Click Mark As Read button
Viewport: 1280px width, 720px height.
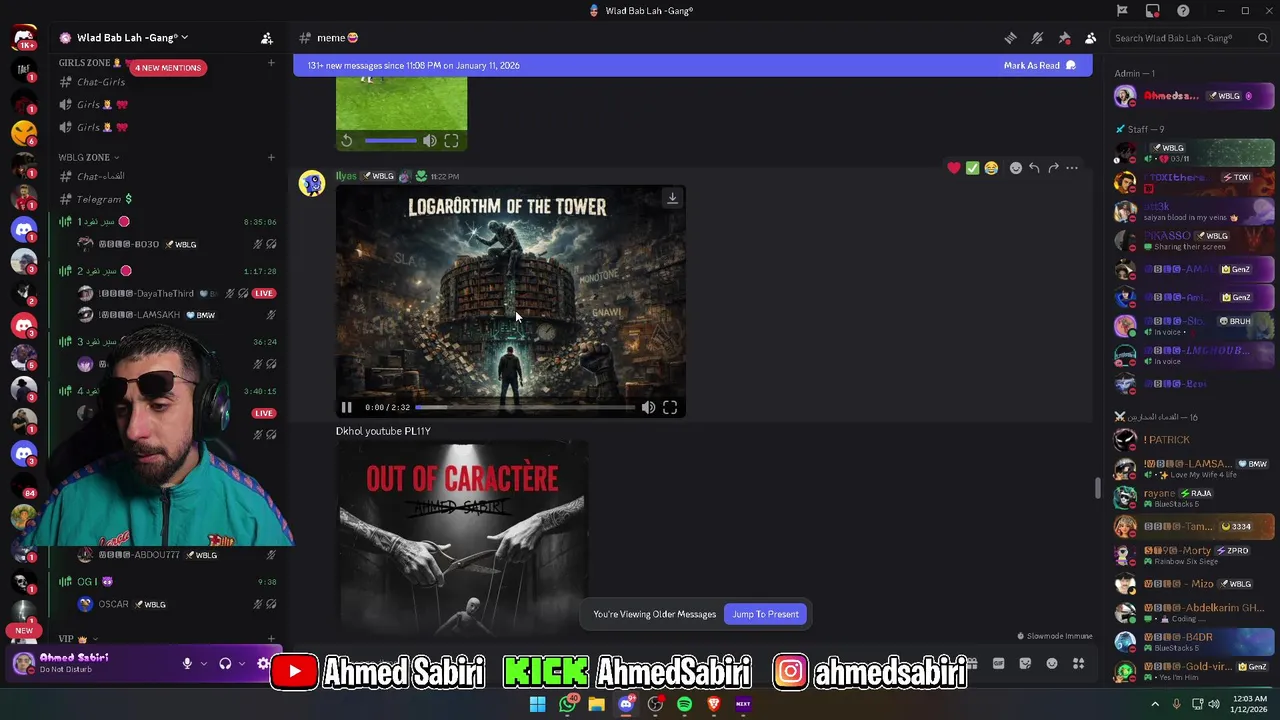tap(1039, 65)
